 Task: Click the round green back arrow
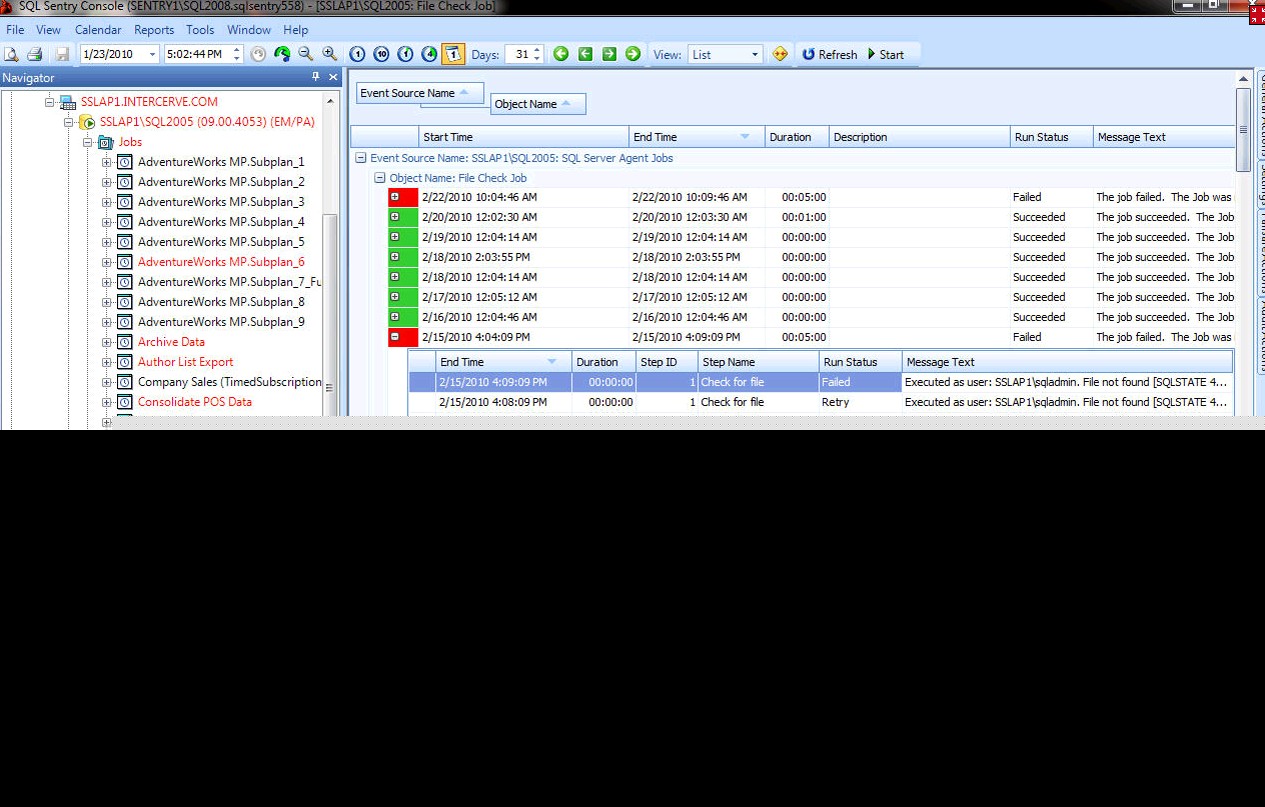pyautogui.click(x=561, y=54)
